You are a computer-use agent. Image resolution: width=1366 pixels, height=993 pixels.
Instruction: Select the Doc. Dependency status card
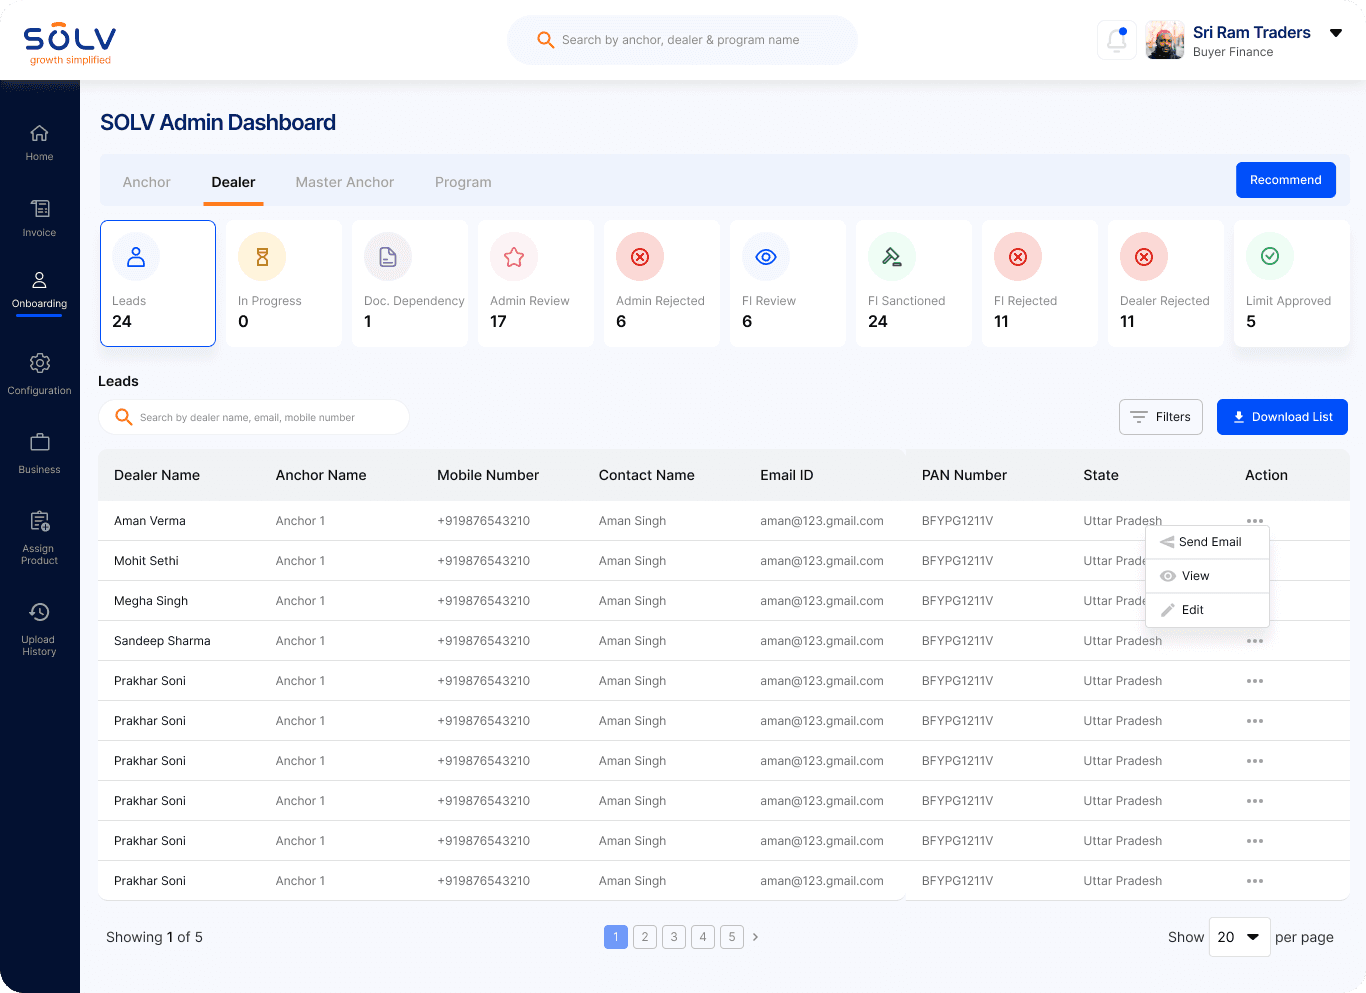[410, 283]
